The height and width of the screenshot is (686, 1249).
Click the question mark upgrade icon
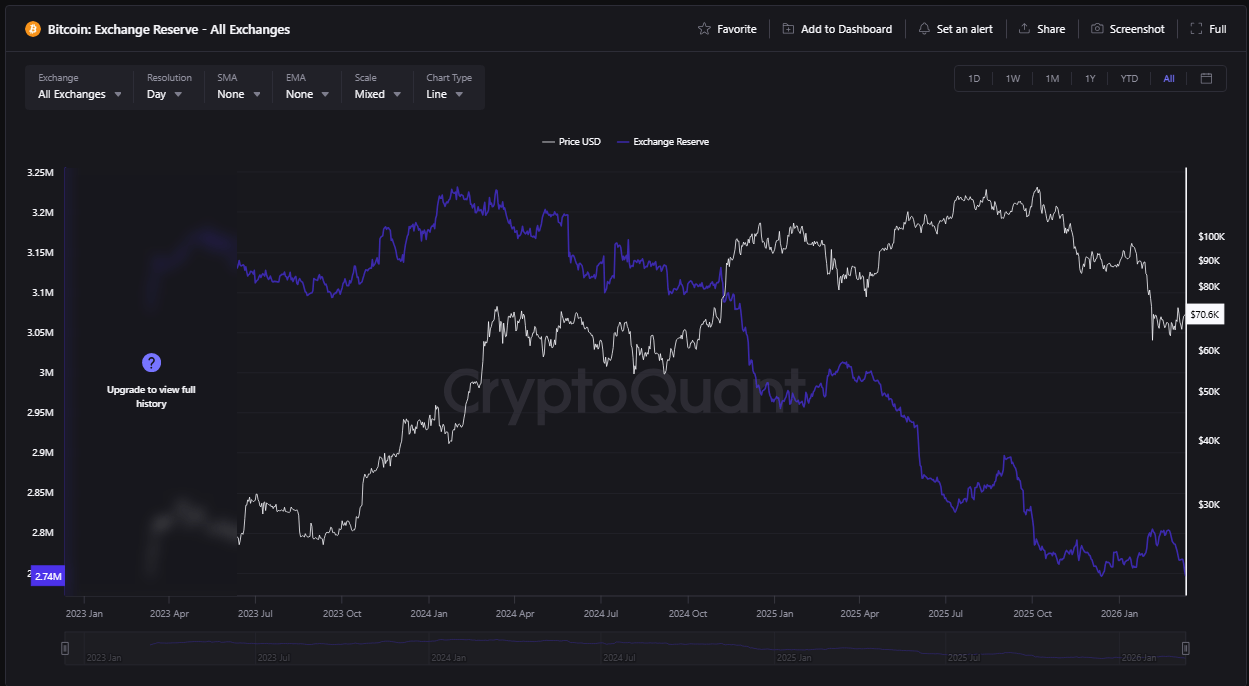(x=151, y=362)
